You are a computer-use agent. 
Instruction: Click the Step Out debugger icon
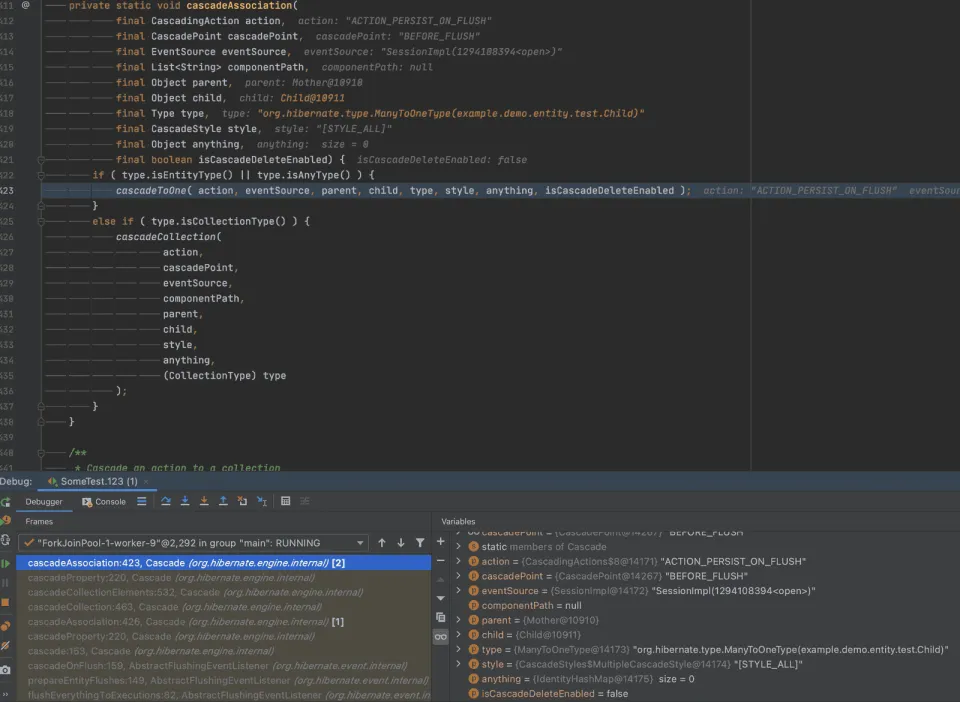[x=223, y=501]
